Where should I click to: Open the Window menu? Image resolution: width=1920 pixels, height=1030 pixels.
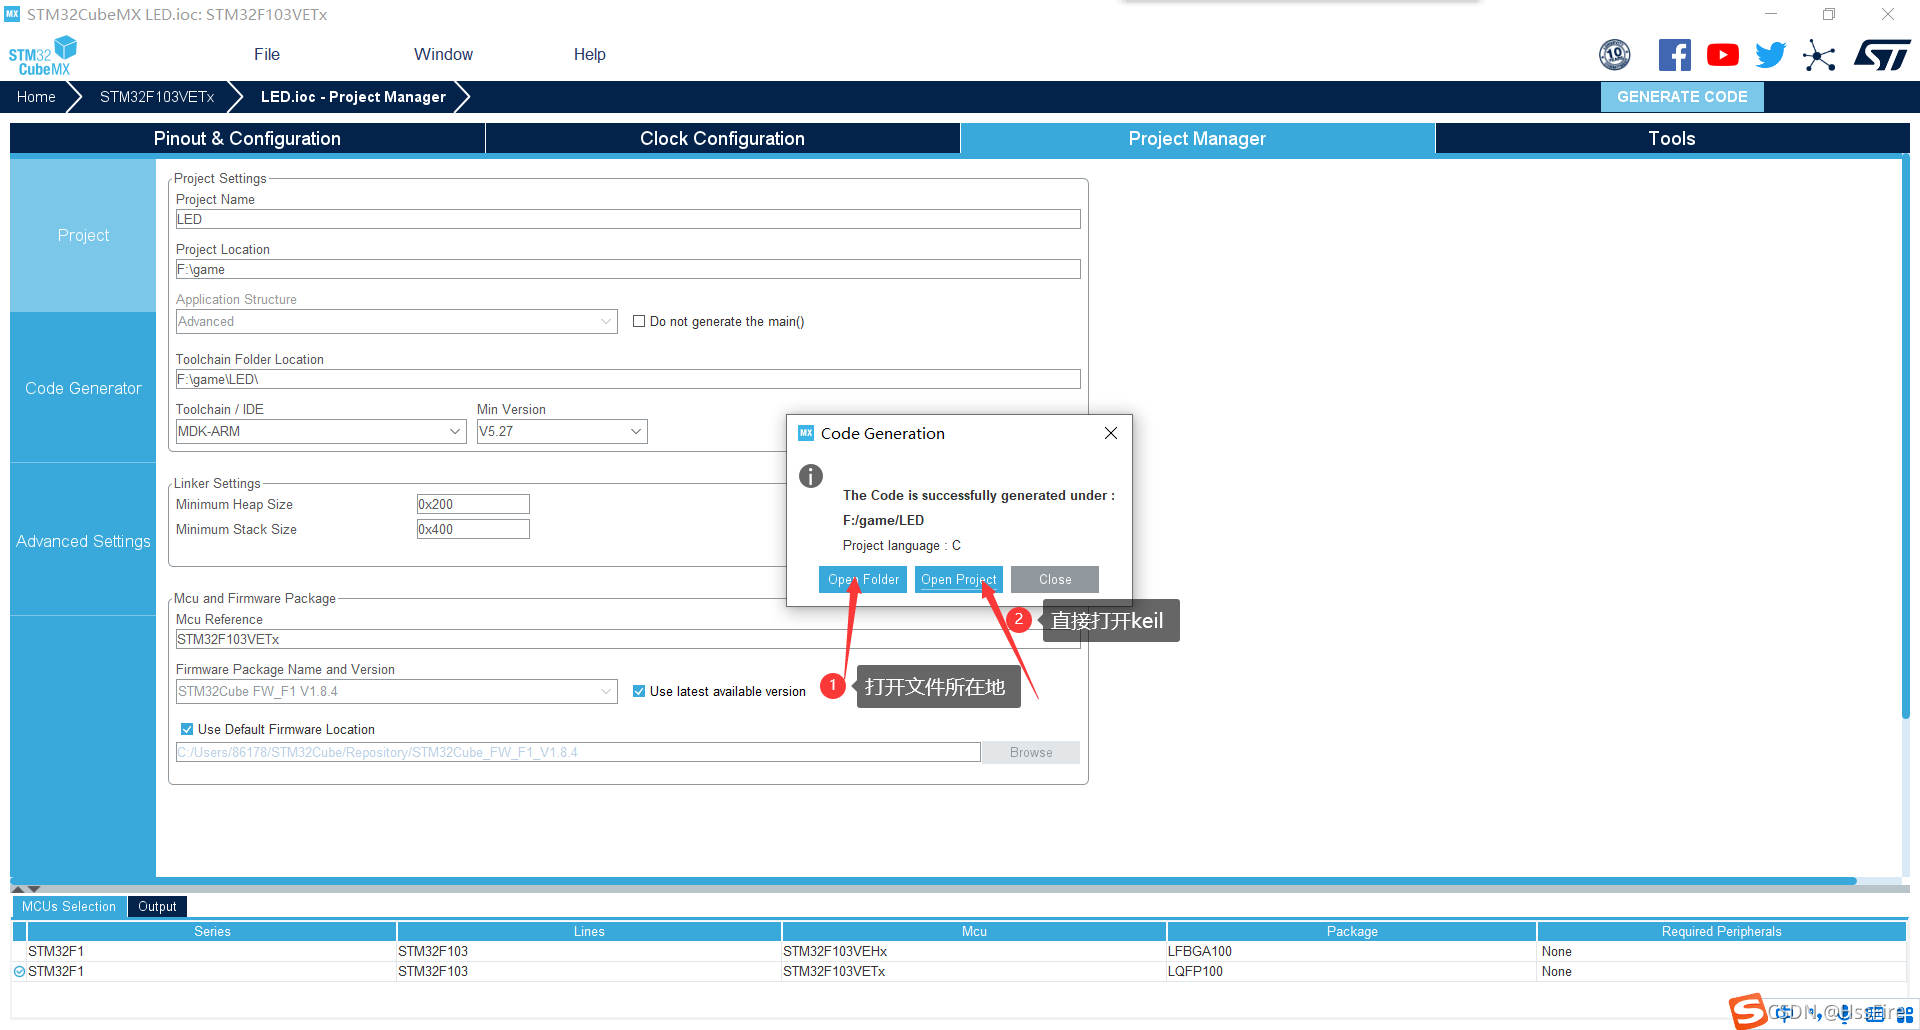pos(444,55)
